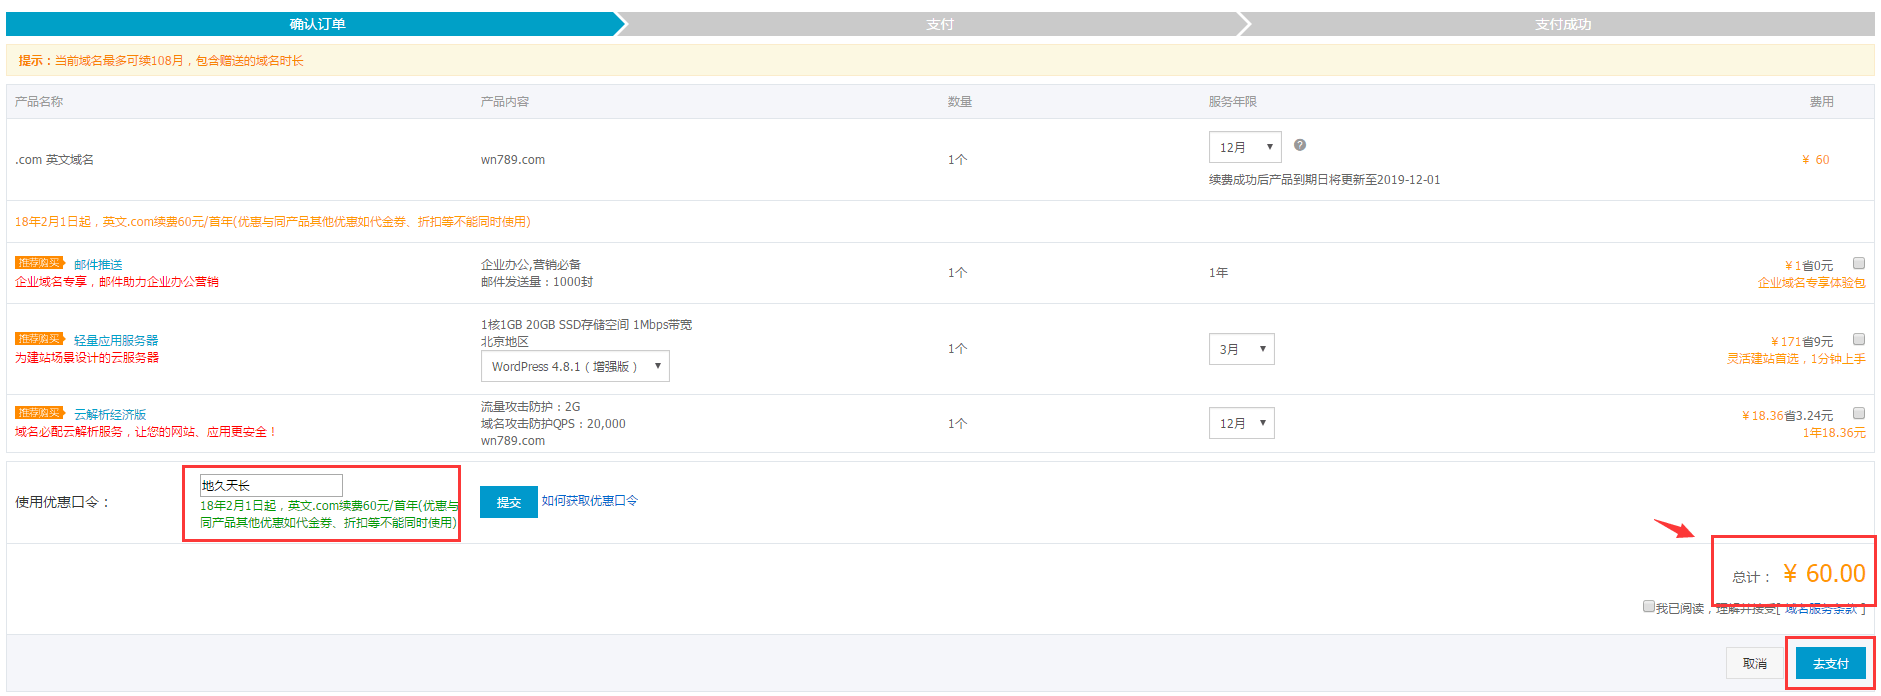Accept the 域名服务条款 agreement checkbox
Screen dimensions: 1881x696
[1648, 606]
